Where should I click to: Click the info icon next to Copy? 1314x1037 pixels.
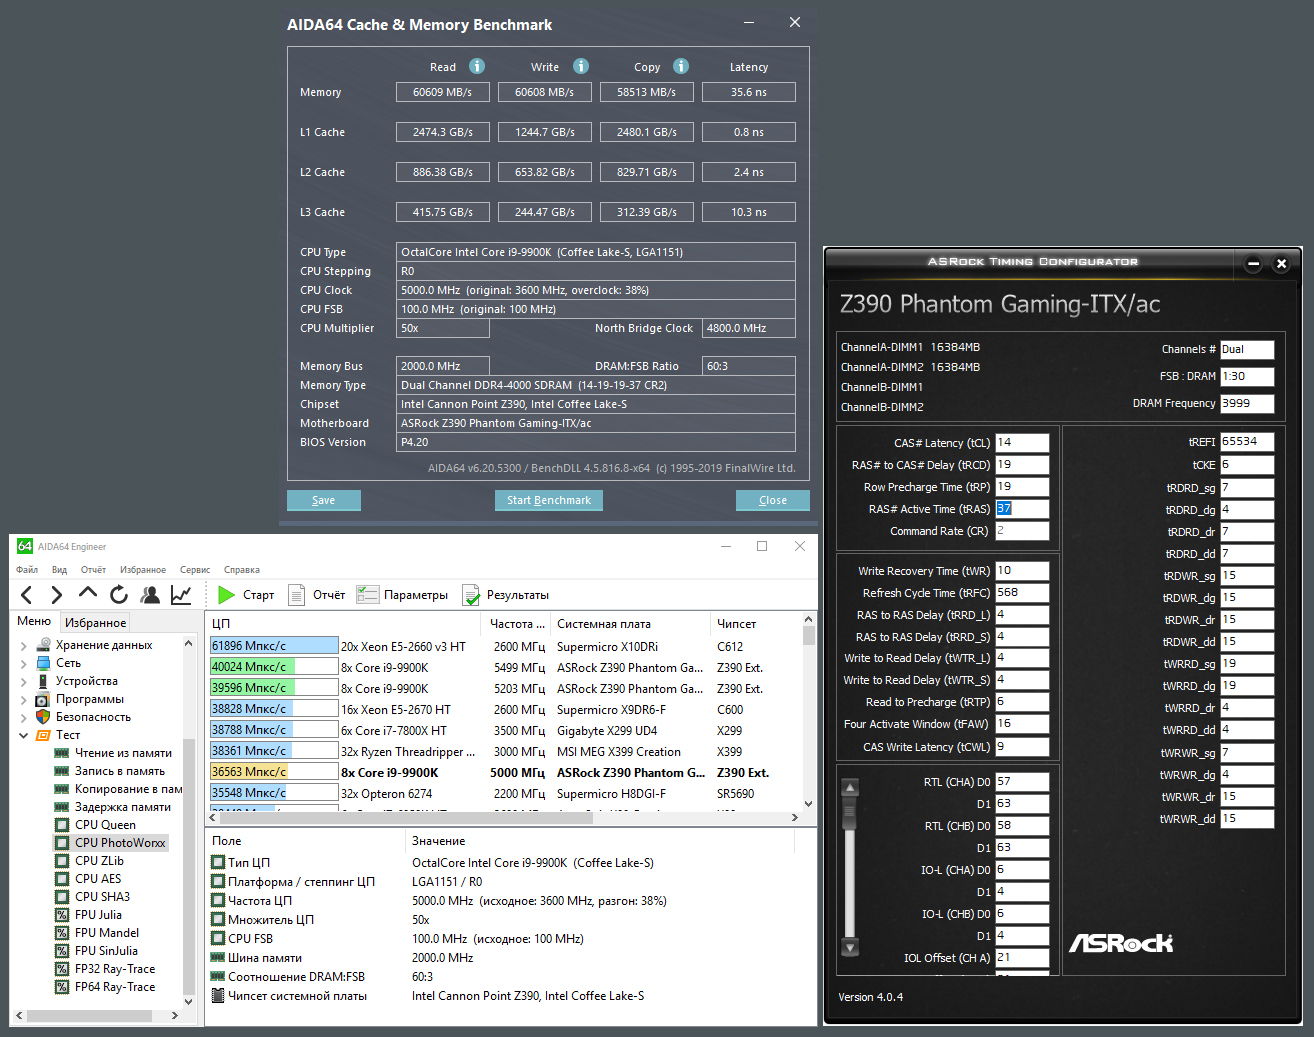pos(681,66)
